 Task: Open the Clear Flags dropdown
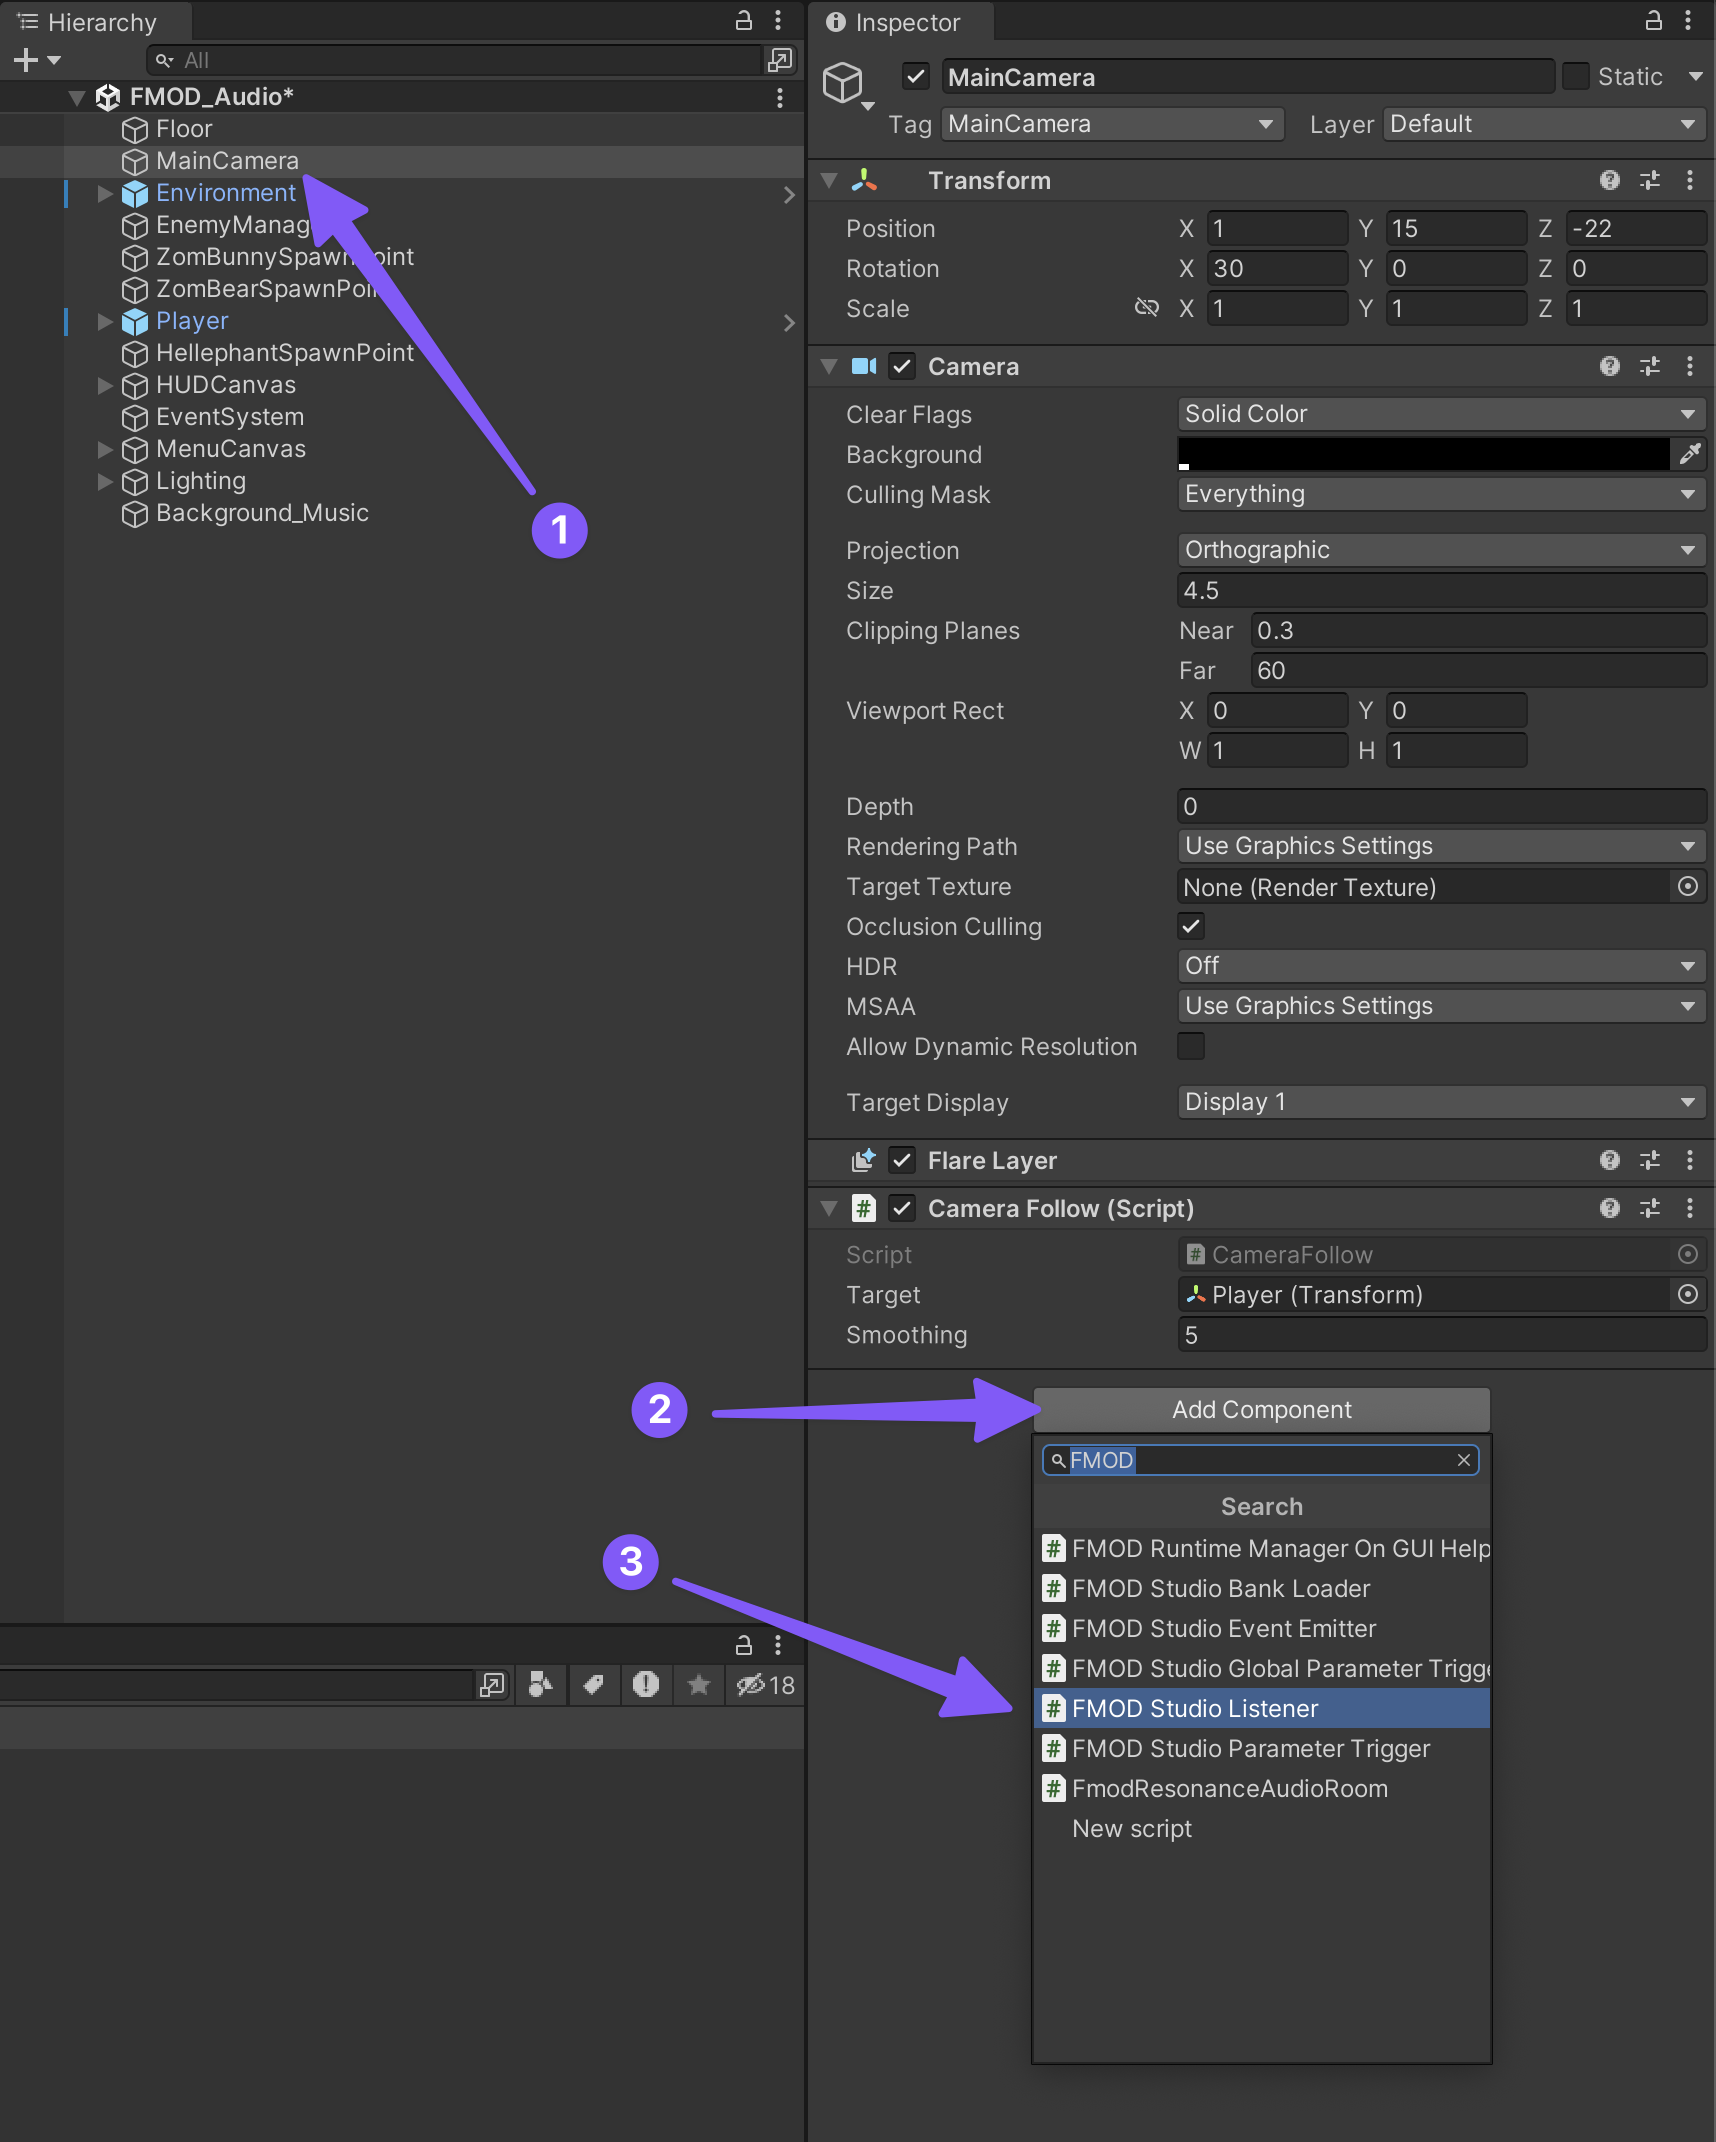(x=1440, y=414)
